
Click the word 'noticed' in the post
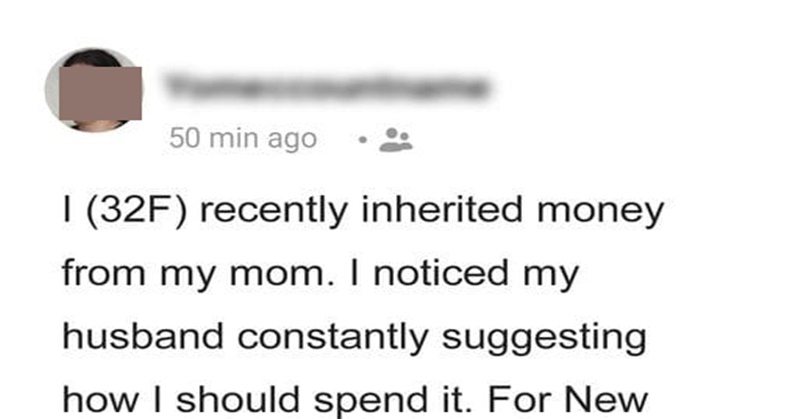[441, 272]
